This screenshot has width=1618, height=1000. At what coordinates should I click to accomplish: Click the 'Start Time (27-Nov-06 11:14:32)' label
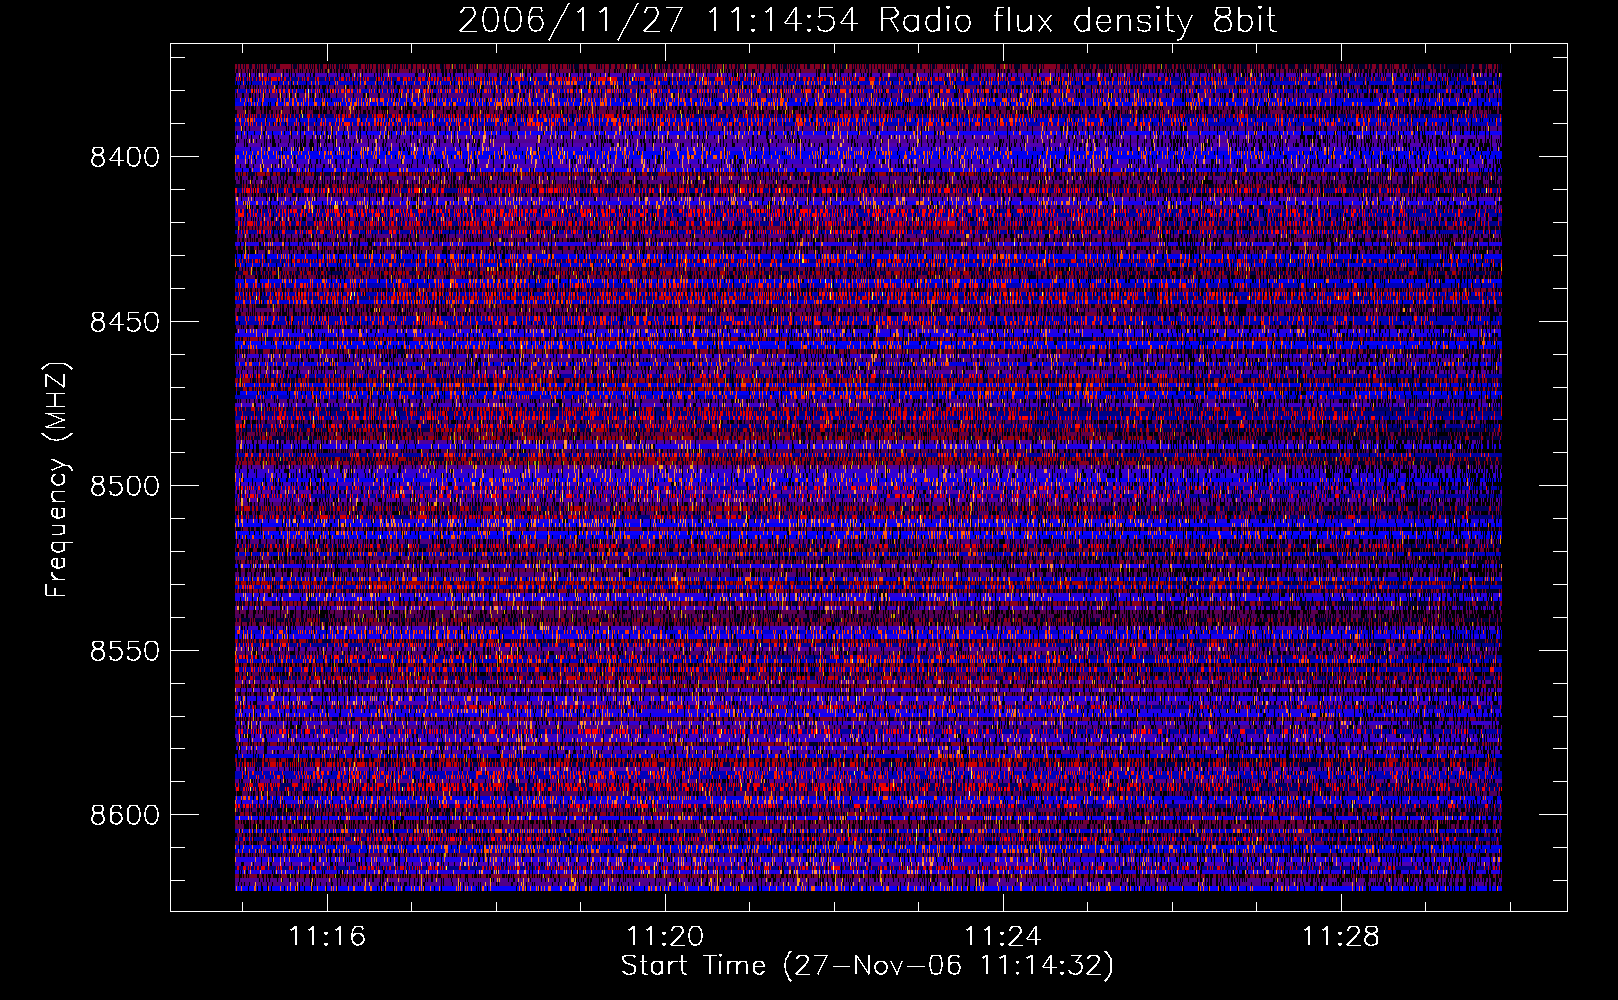pyautogui.click(x=867, y=966)
